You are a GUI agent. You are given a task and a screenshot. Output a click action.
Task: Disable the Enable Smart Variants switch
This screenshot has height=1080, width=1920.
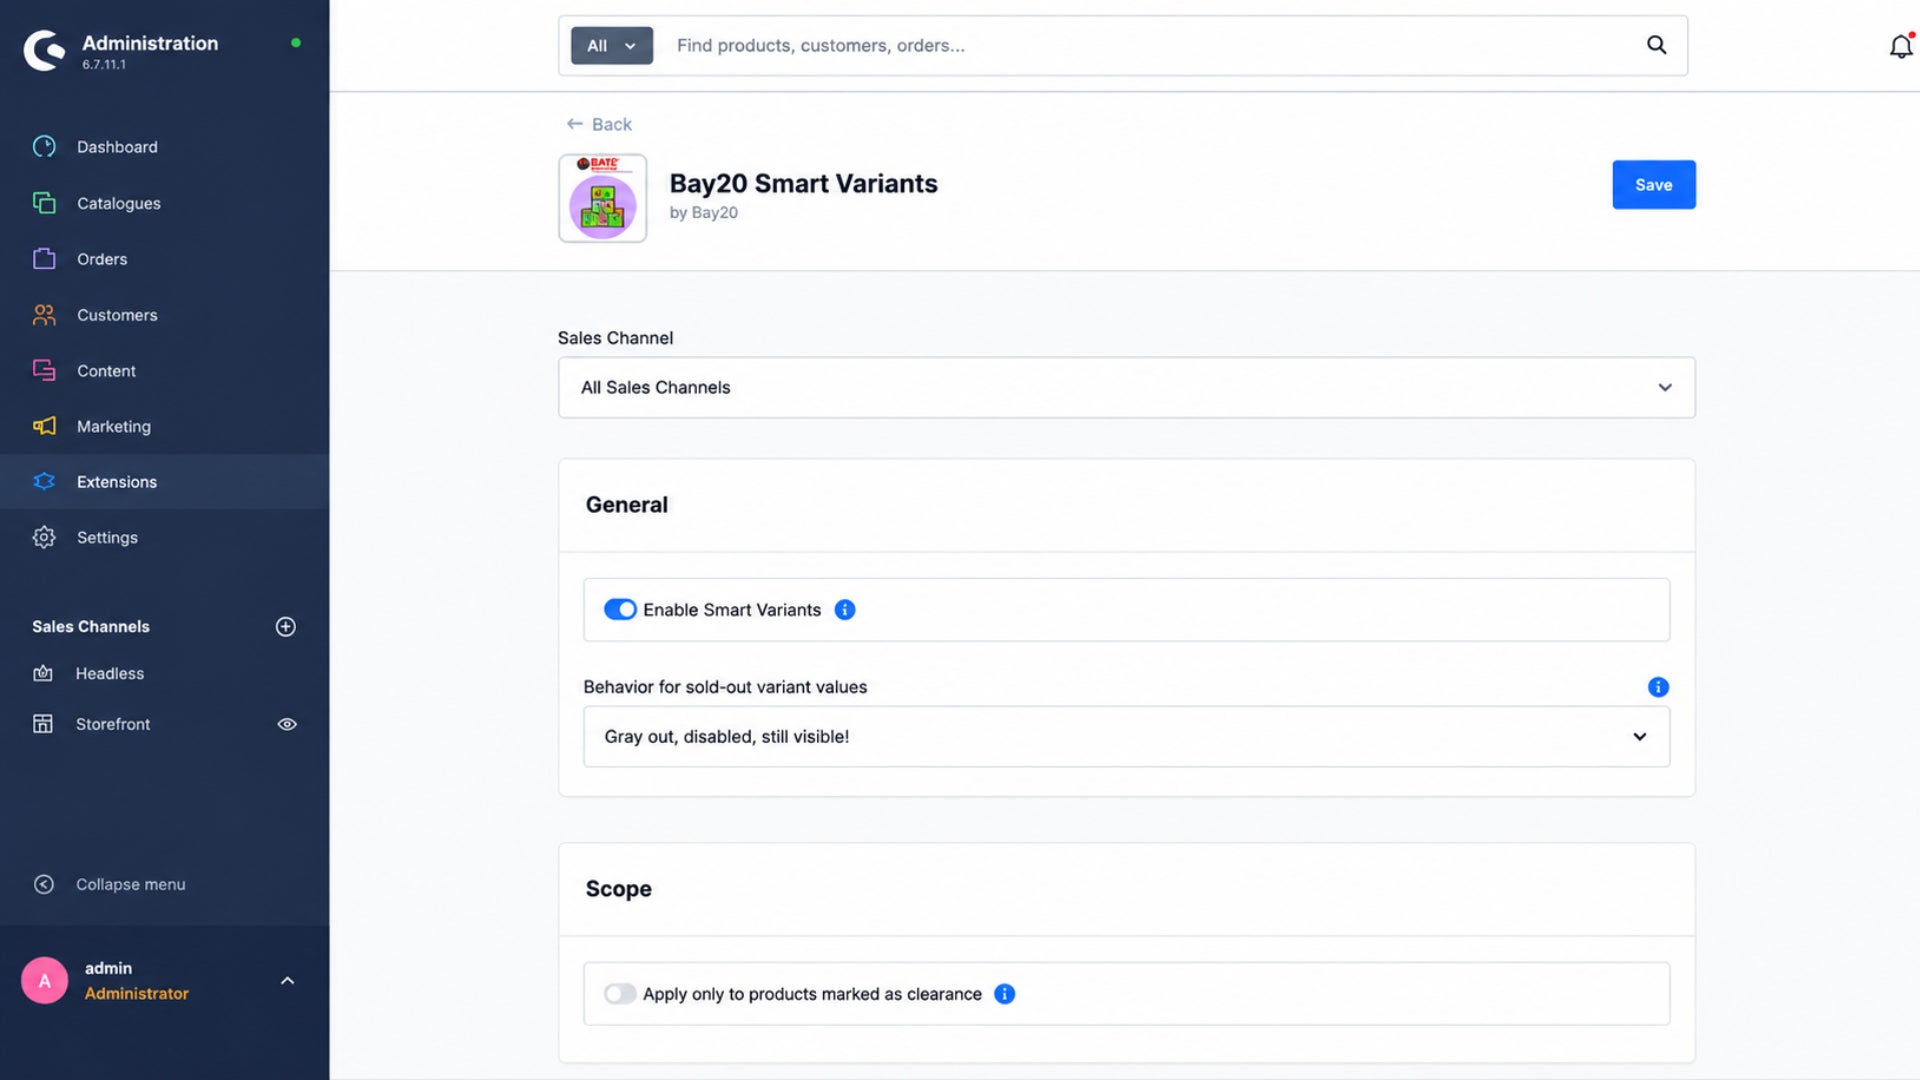point(620,610)
